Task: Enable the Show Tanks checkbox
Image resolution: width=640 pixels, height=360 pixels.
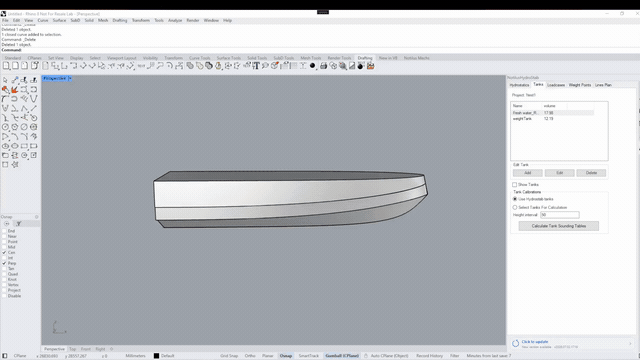Action: pyautogui.click(x=515, y=184)
